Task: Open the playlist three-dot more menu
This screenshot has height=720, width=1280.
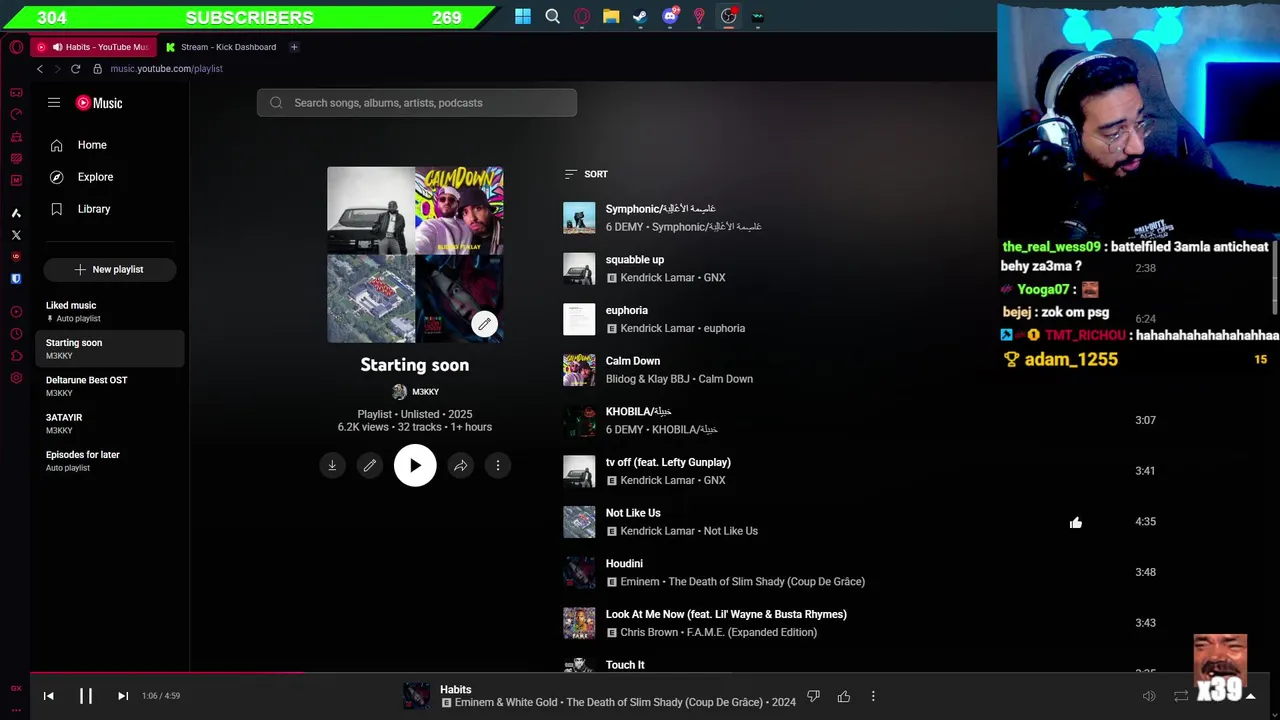Action: pos(498,465)
